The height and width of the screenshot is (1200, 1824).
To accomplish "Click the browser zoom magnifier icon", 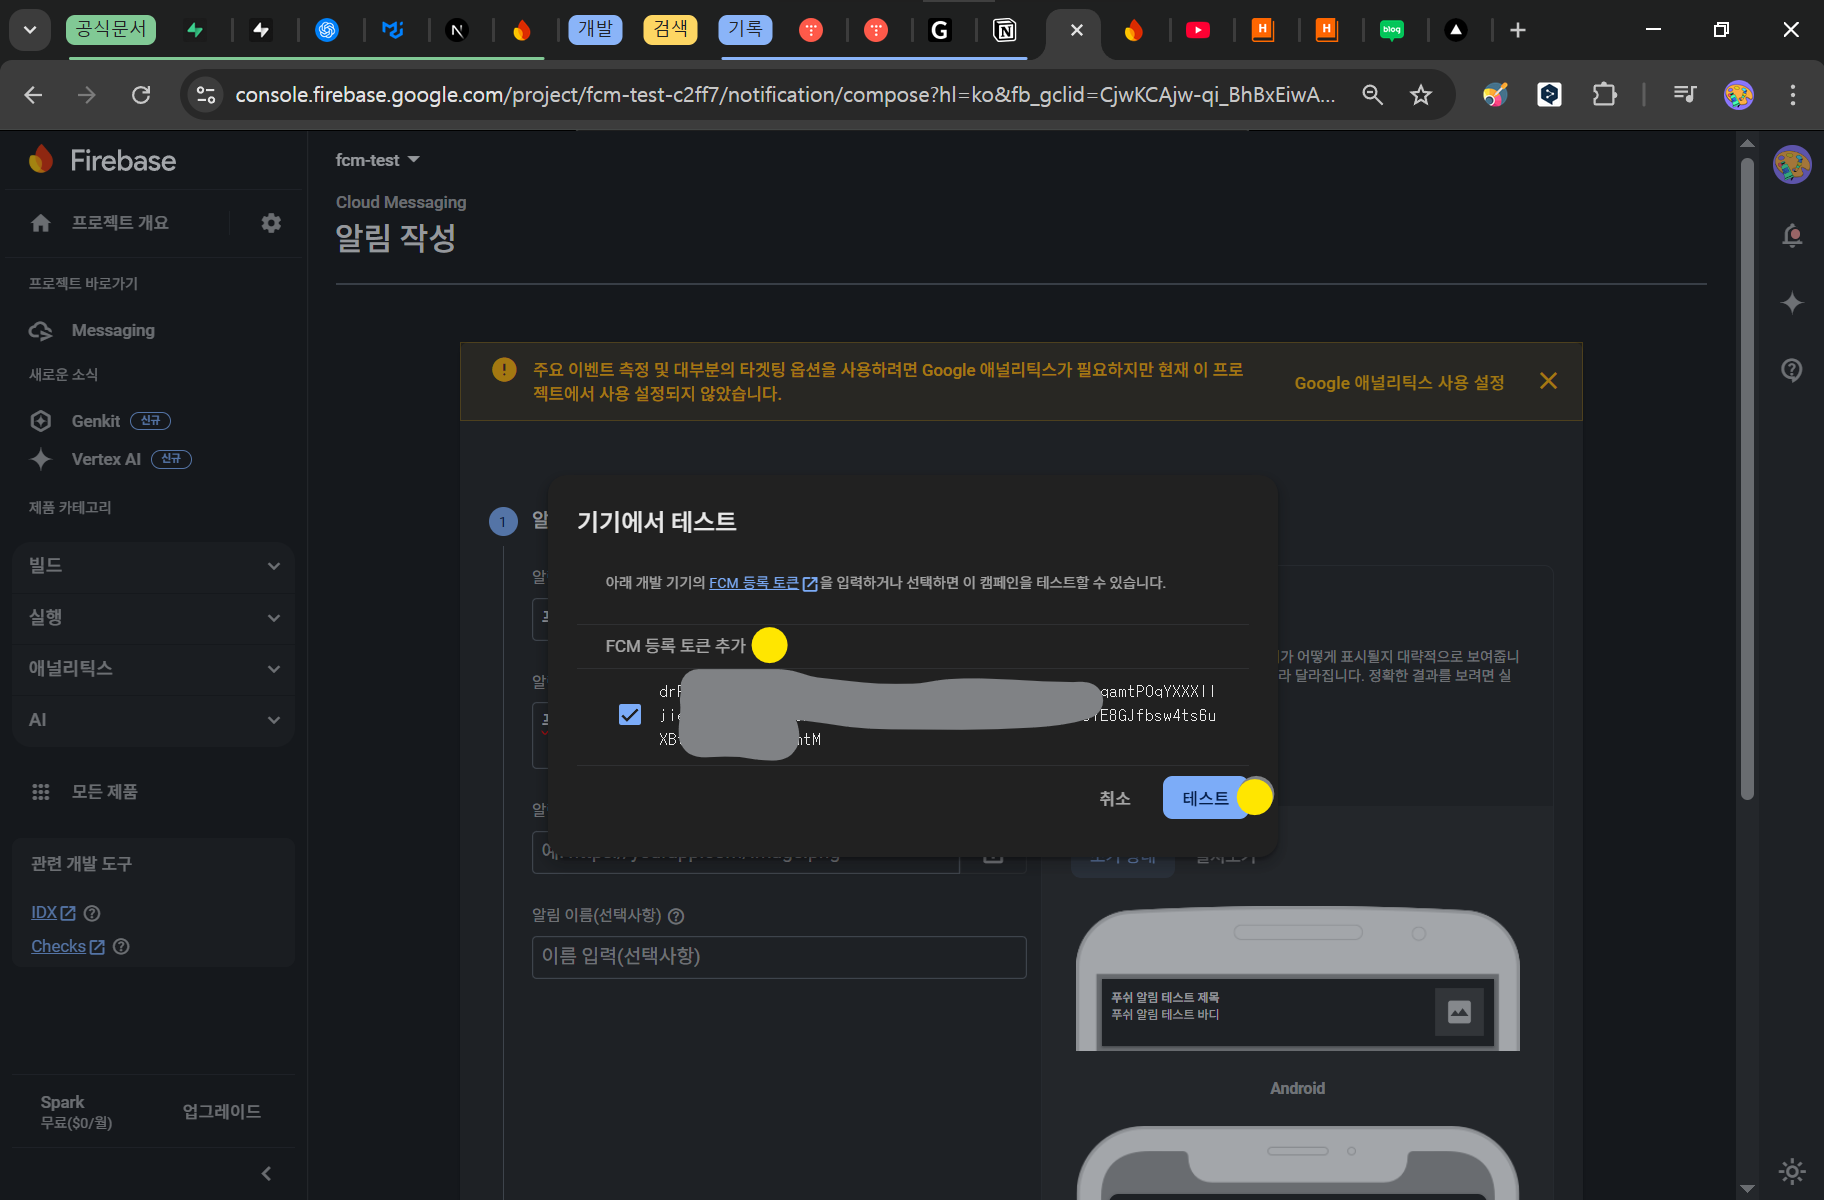I will point(1372,95).
